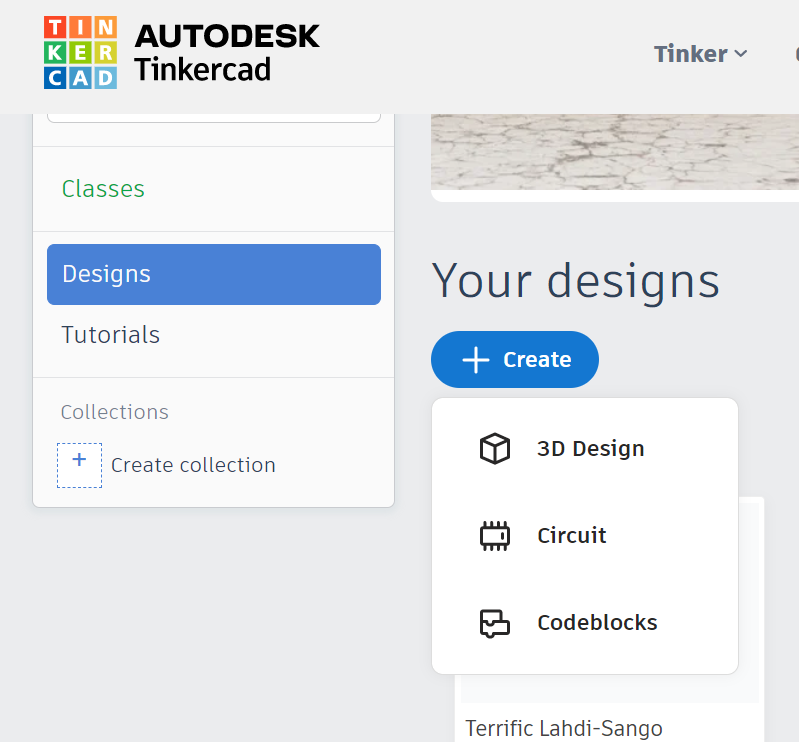Open the Tutorials sidebar item

(111, 335)
